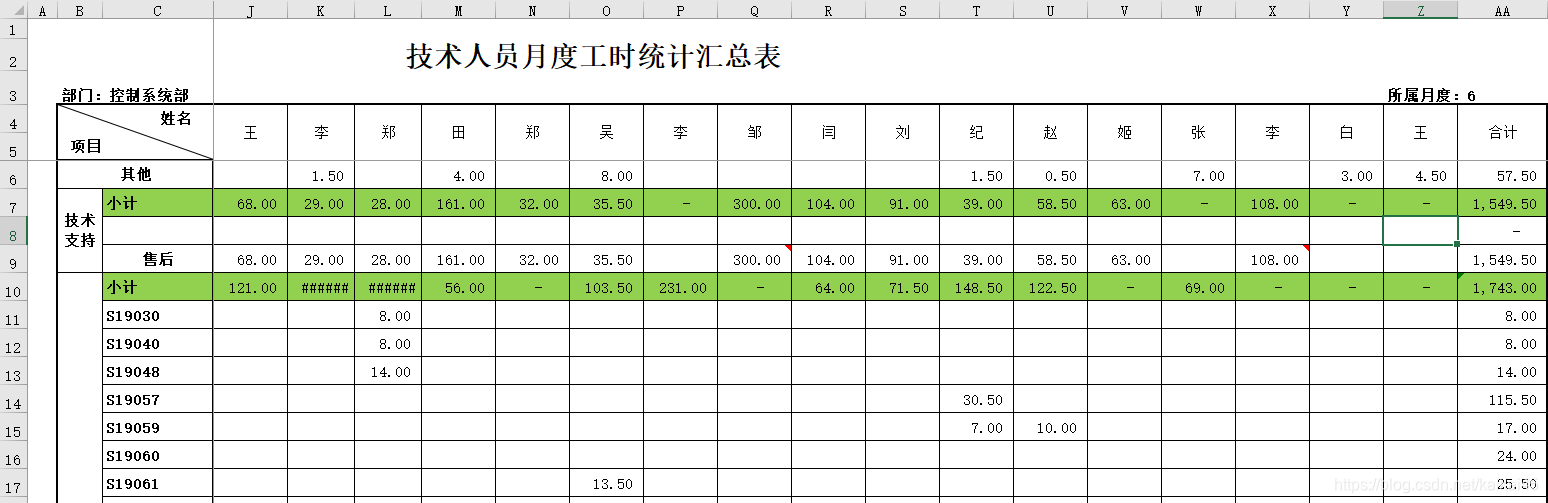The image size is (1548, 503).
Task: Click the name 田 in the header row
Action: (458, 132)
